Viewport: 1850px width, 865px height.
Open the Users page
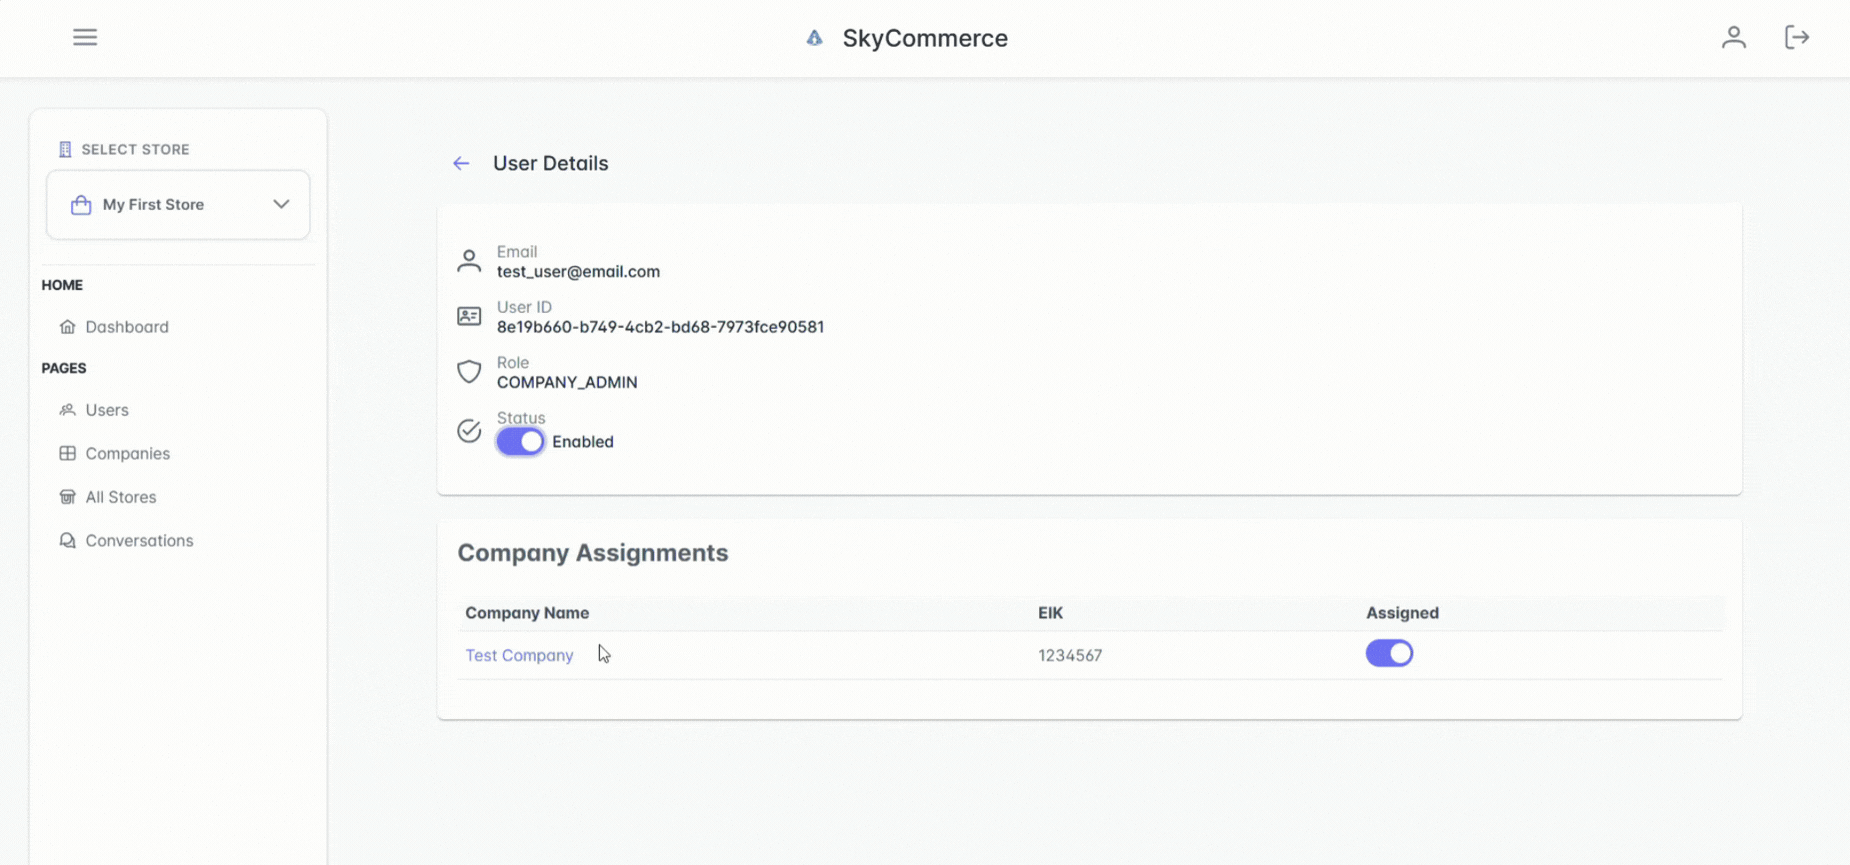click(x=107, y=410)
